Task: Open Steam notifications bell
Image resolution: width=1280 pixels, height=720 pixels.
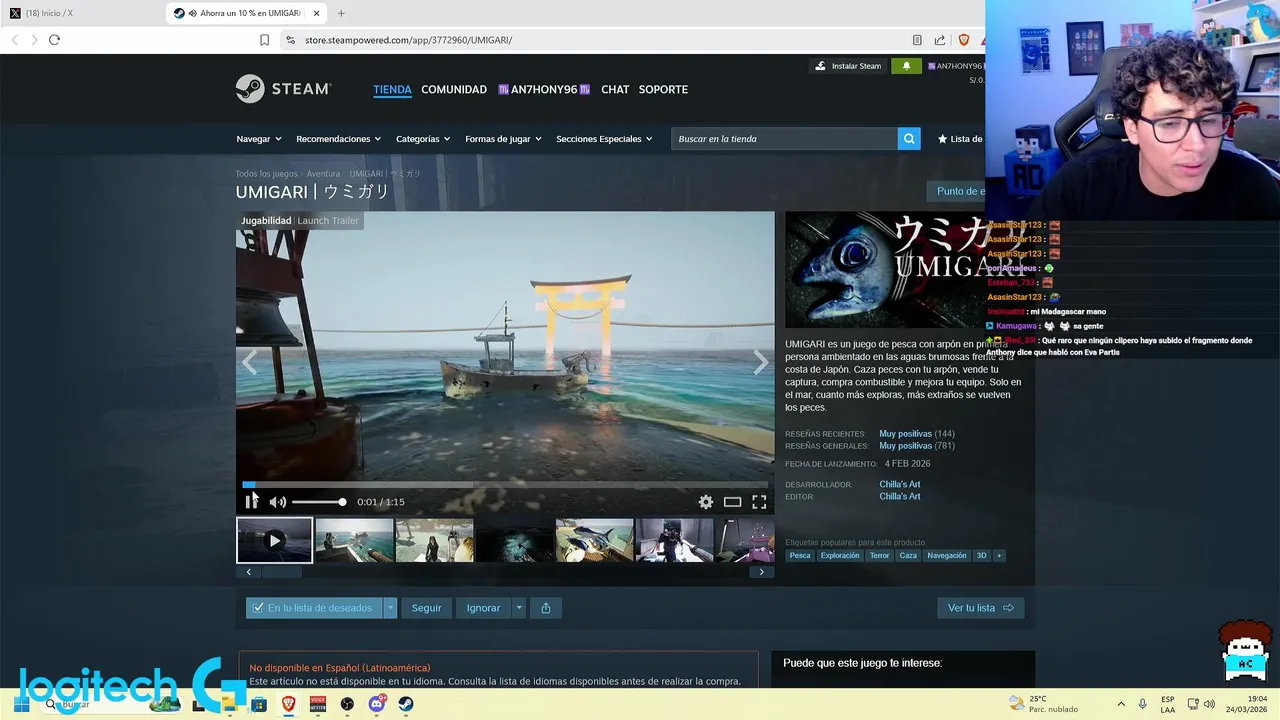Action: (x=907, y=66)
